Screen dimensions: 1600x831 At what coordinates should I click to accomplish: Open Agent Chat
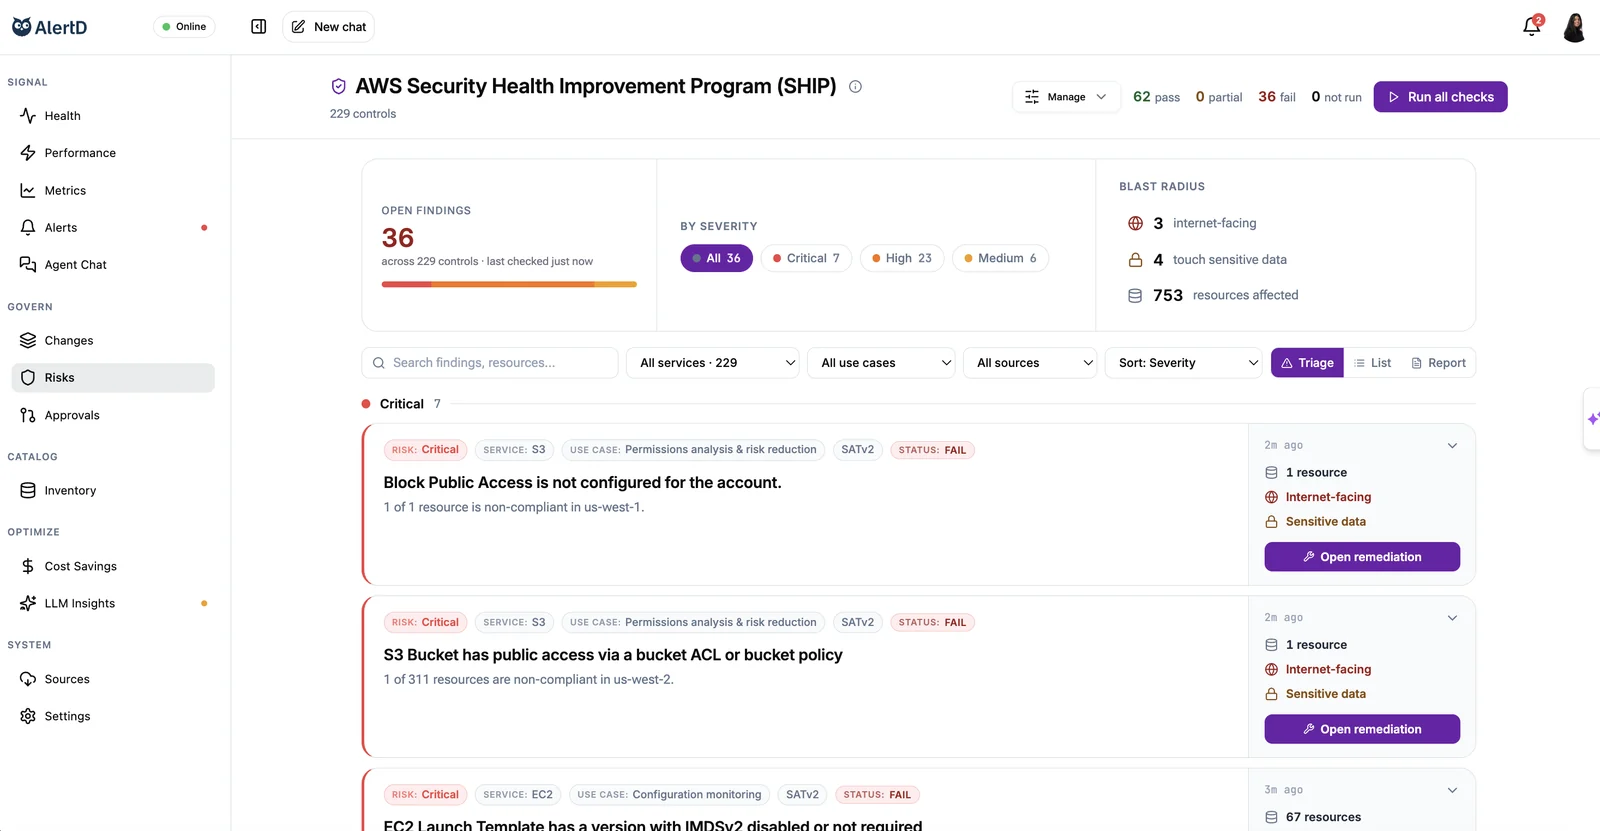(x=113, y=265)
